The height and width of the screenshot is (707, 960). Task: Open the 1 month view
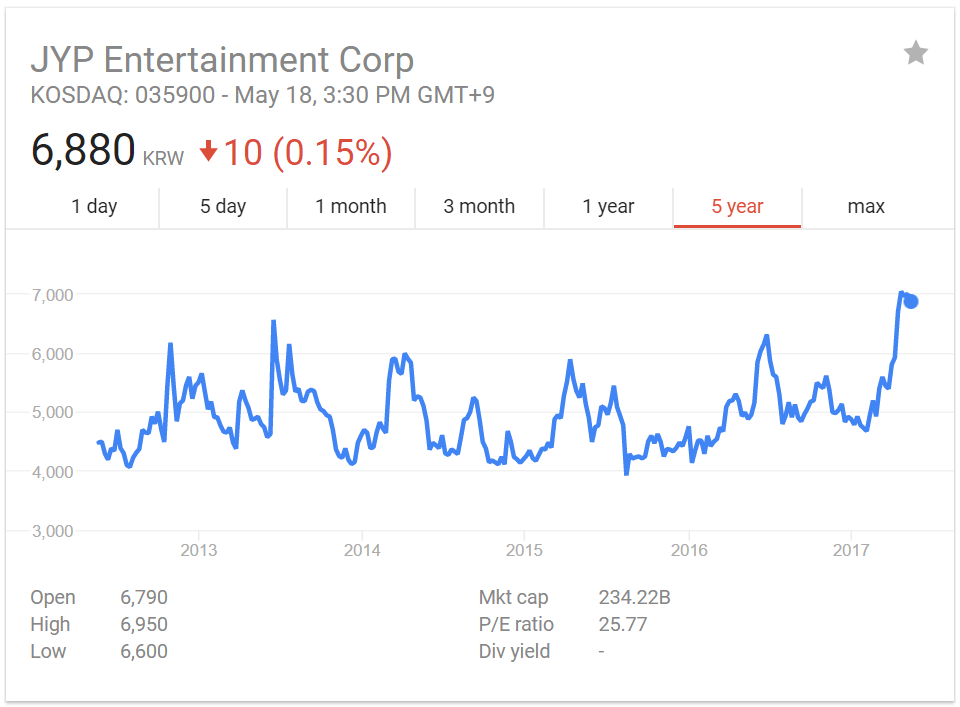click(x=351, y=207)
